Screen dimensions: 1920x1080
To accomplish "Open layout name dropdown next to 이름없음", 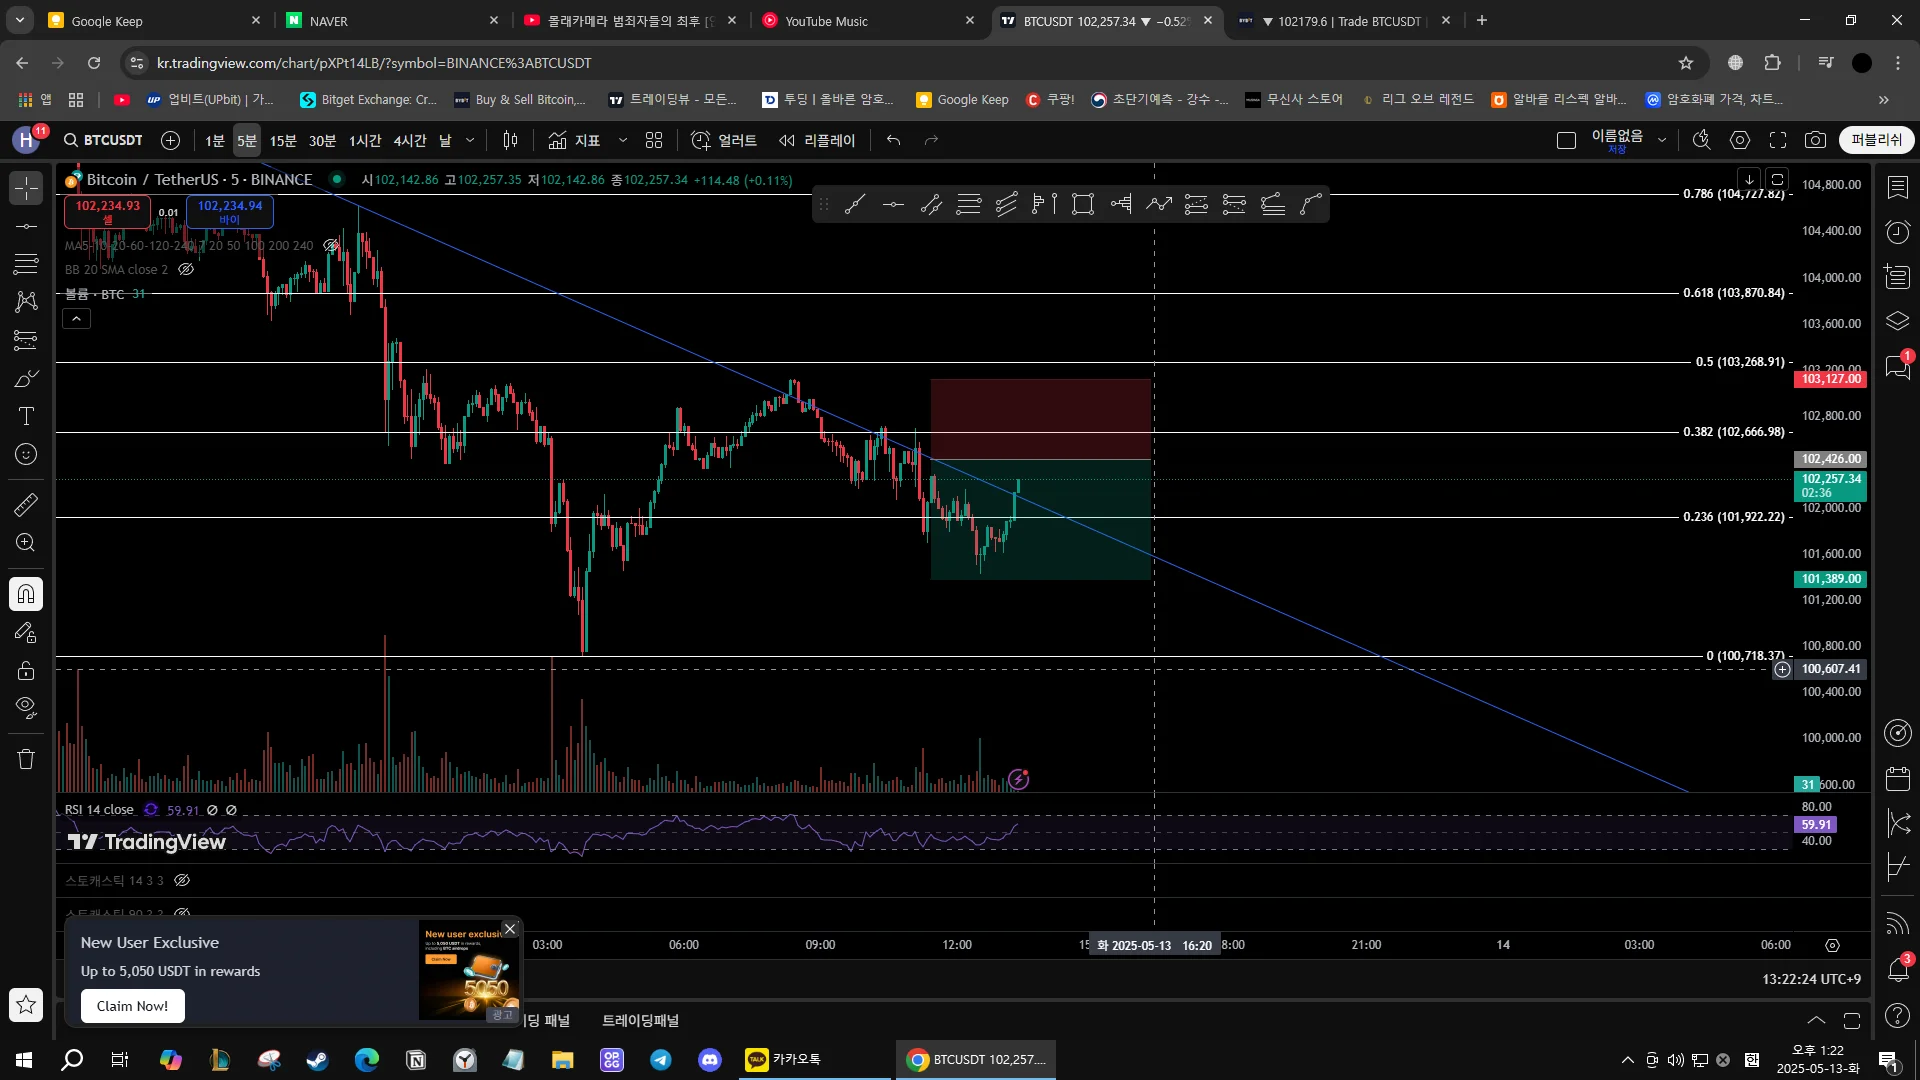I will [x=1662, y=140].
